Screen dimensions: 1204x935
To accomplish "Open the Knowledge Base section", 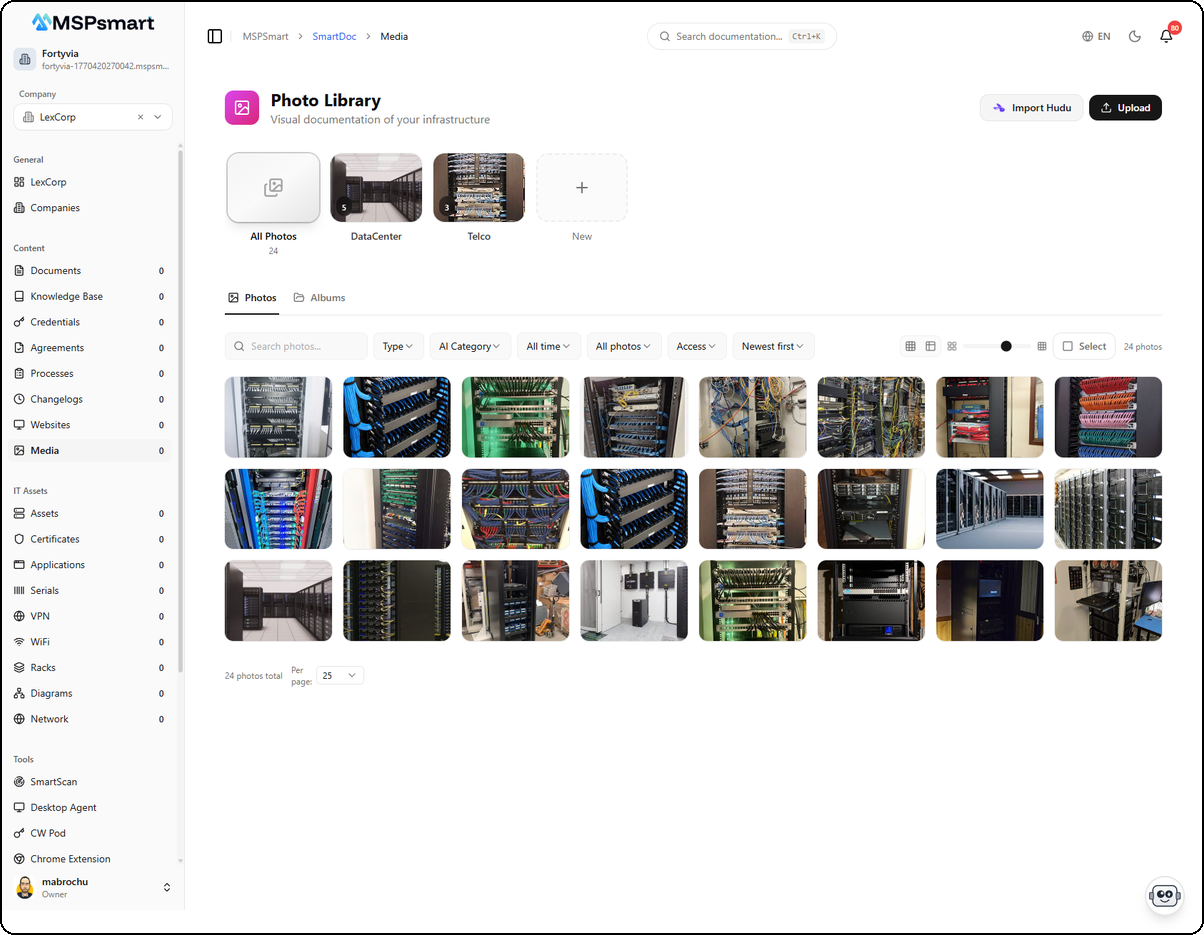I will click(66, 296).
